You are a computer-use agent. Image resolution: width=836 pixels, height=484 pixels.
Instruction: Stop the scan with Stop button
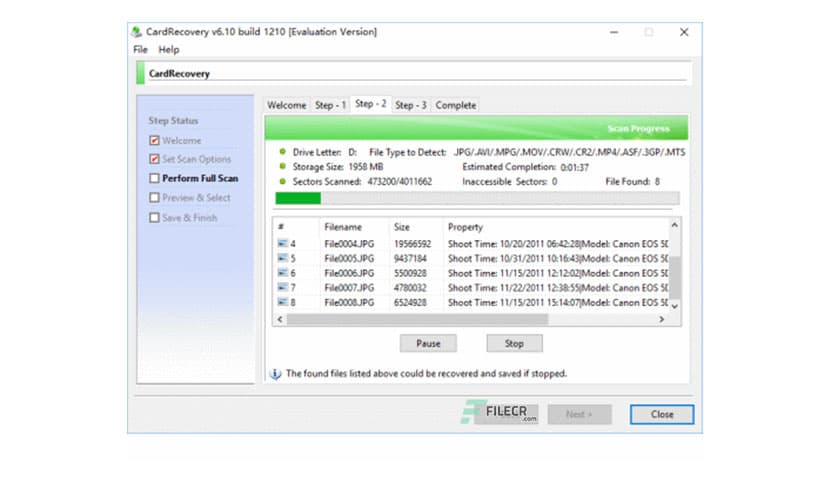pos(515,343)
